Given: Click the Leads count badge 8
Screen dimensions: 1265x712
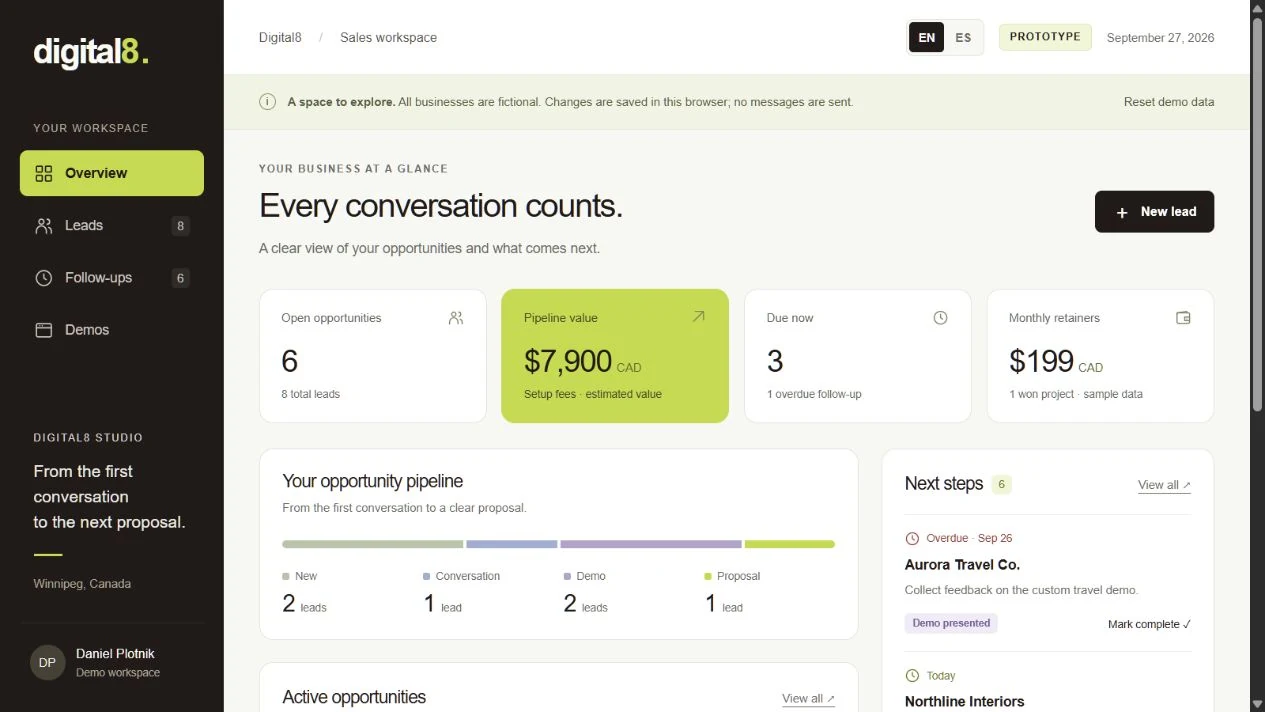Looking at the screenshot, I should [181, 226].
